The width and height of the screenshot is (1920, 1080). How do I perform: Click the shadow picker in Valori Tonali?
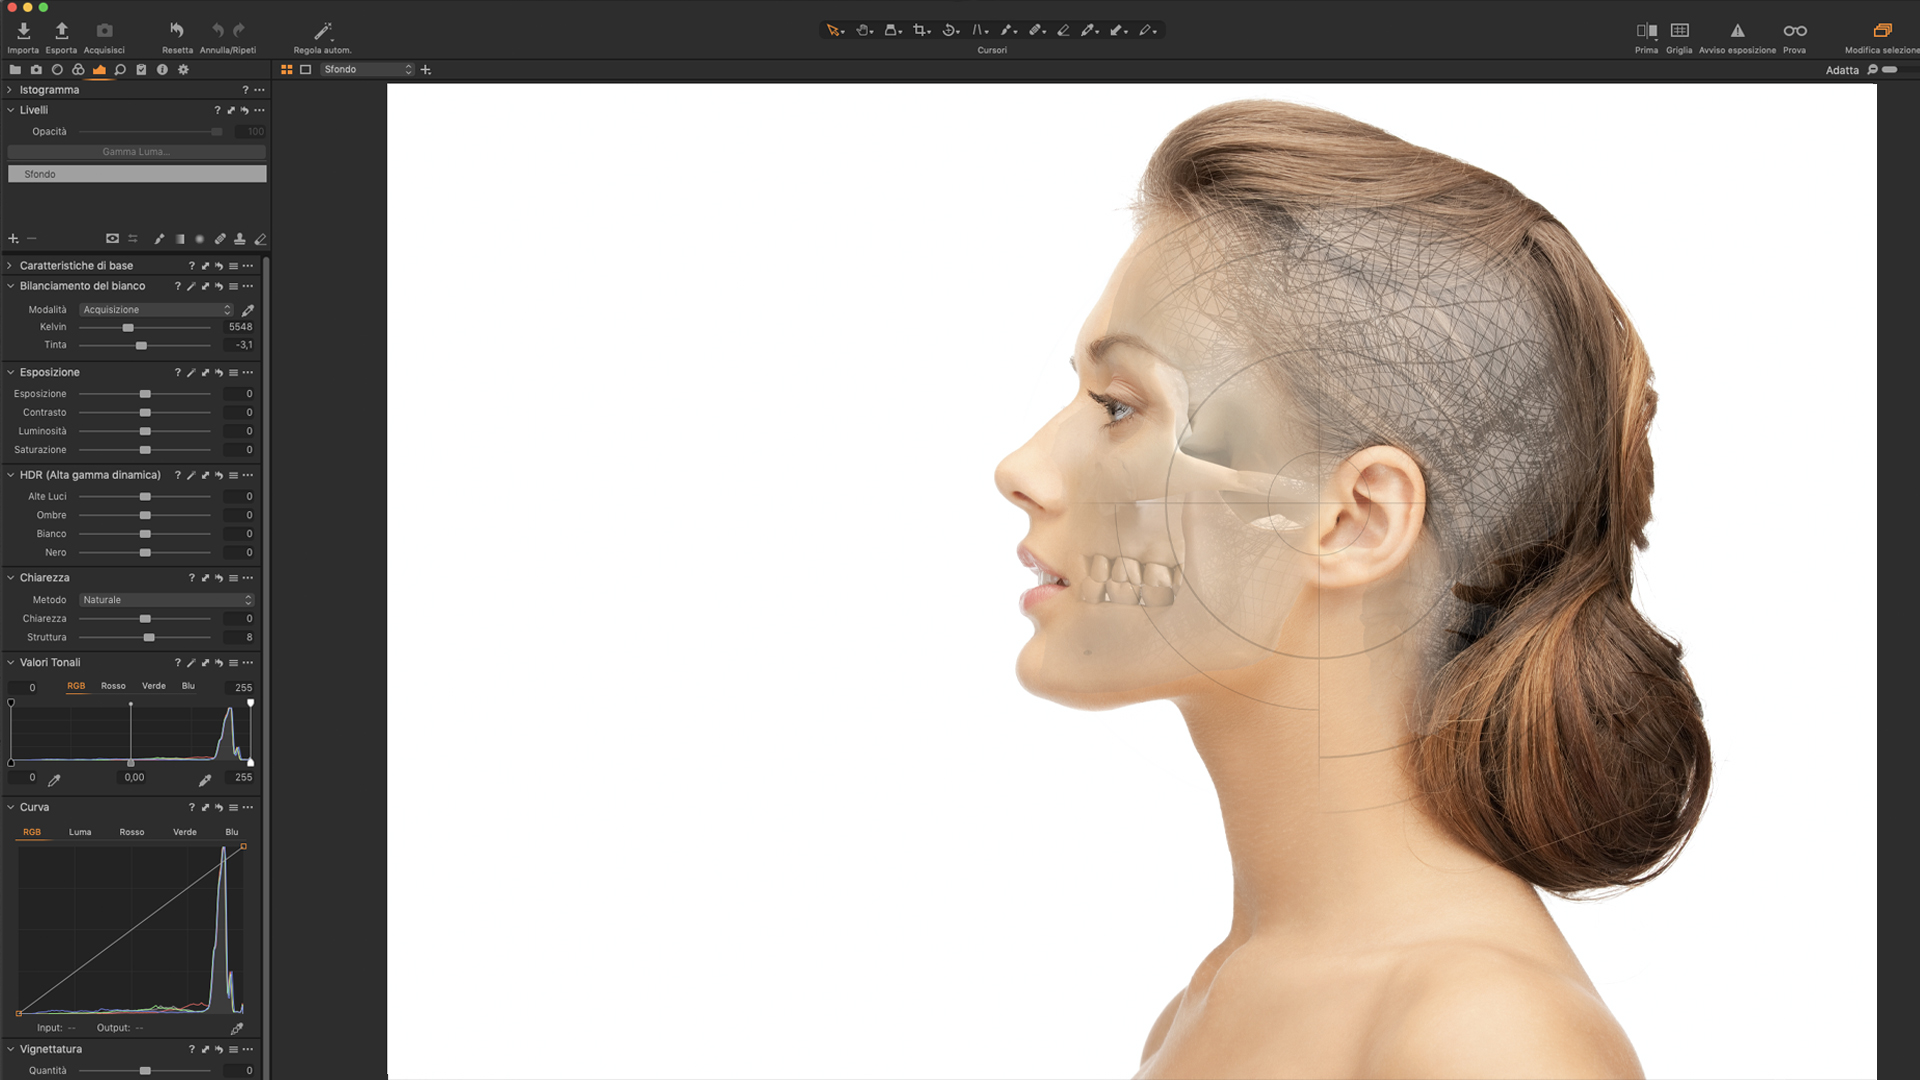(x=55, y=780)
